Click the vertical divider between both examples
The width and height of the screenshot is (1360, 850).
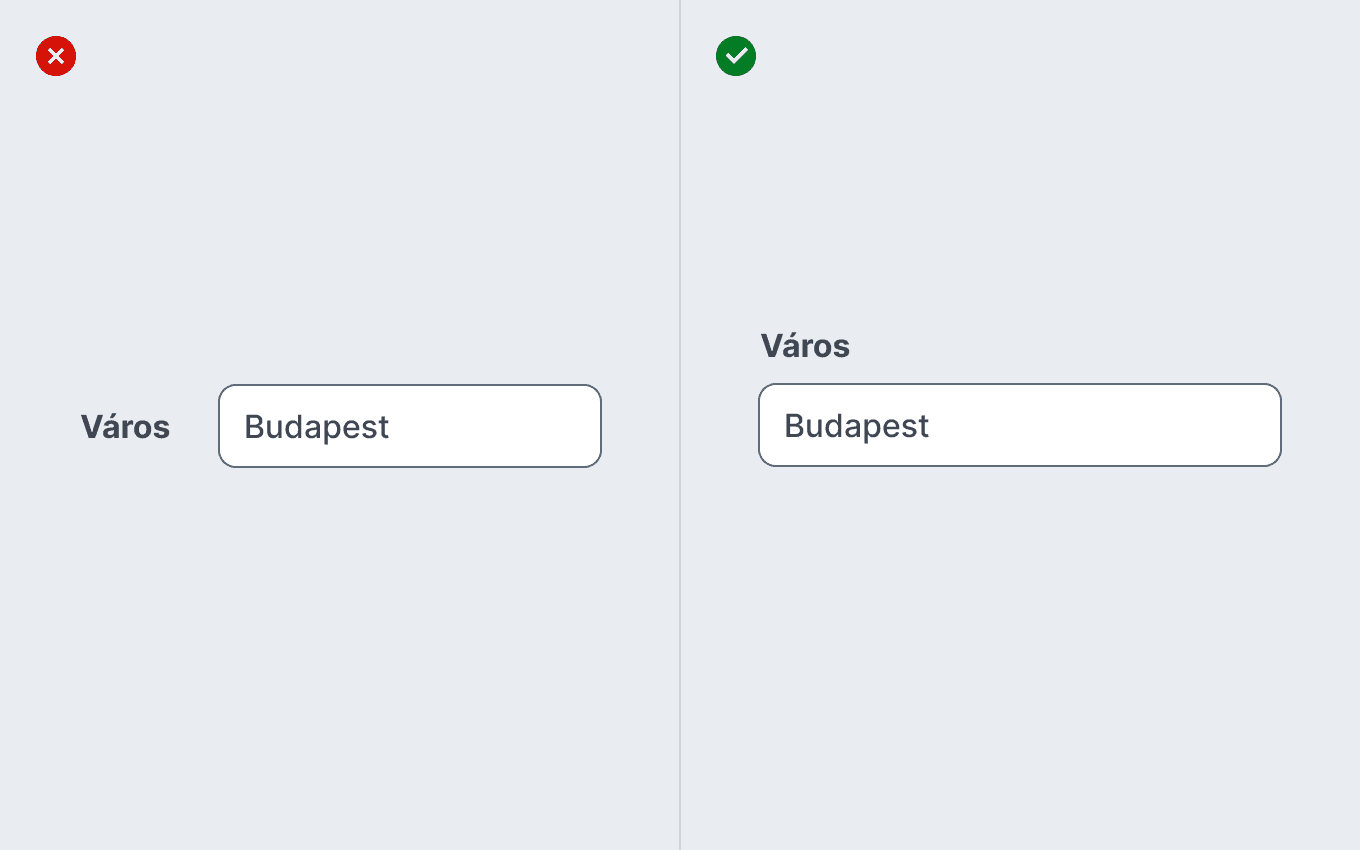(x=680, y=425)
